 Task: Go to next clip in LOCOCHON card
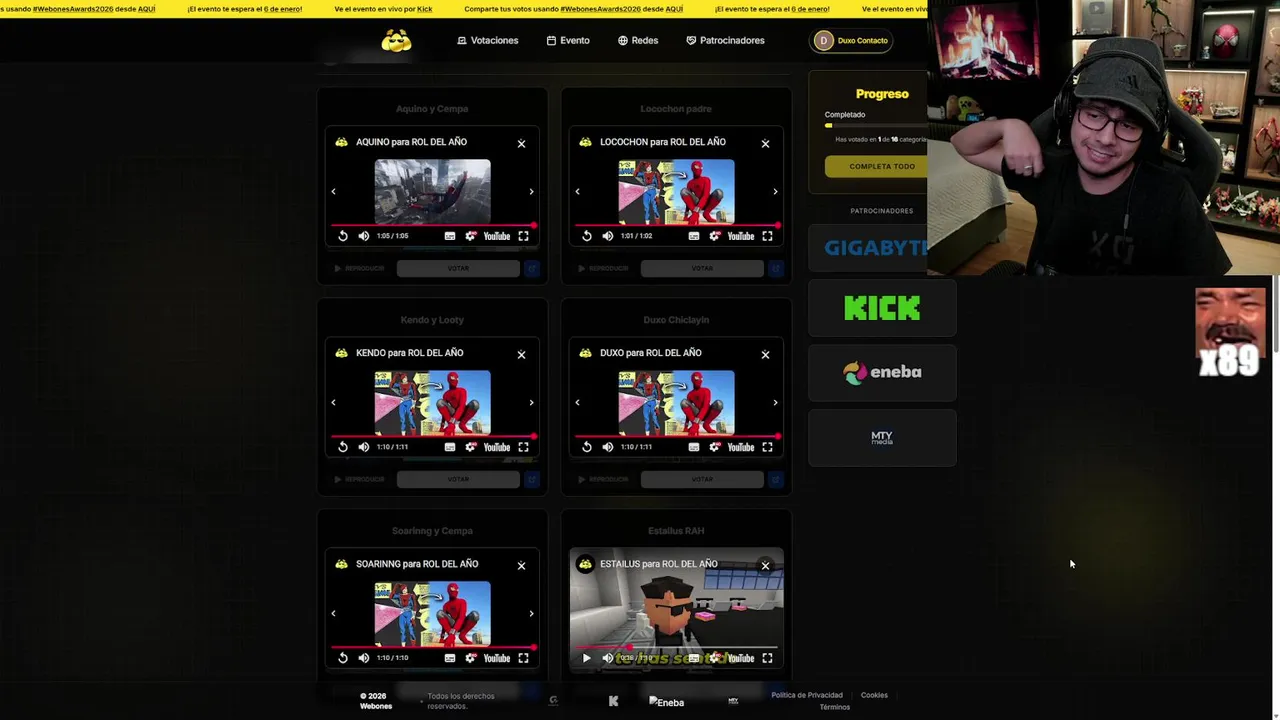(775, 191)
